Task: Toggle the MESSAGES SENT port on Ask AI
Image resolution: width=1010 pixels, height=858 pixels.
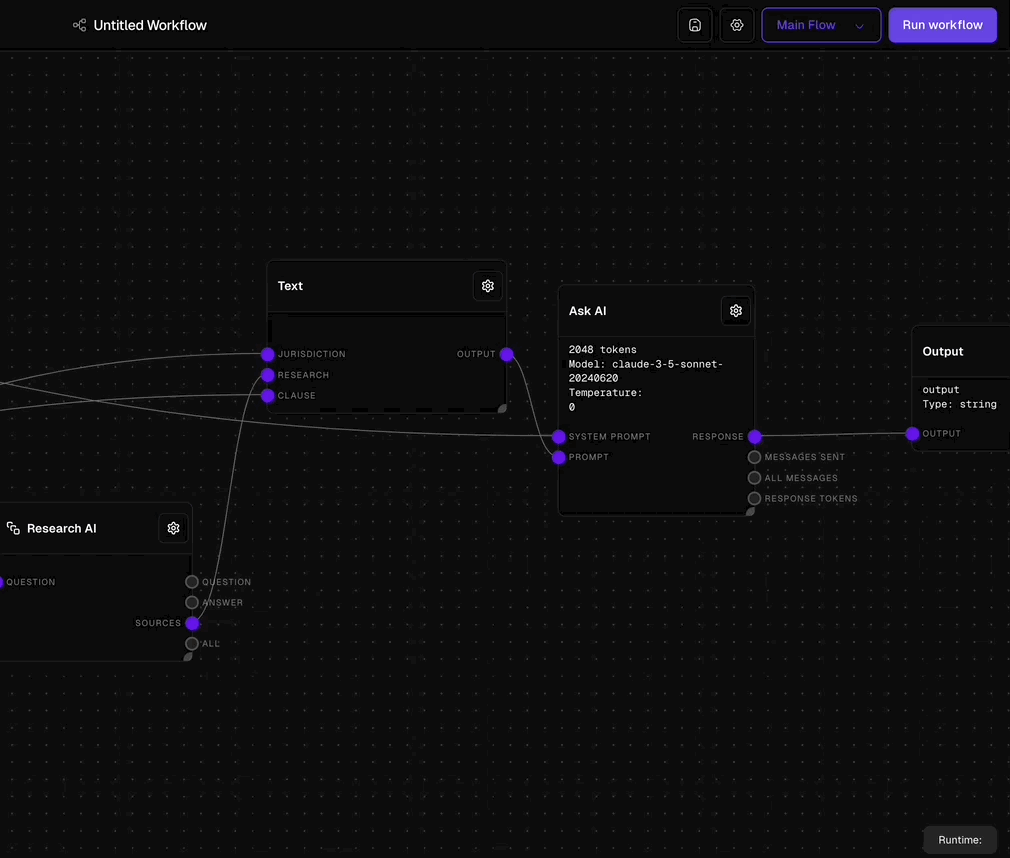Action: coord(754,457)
